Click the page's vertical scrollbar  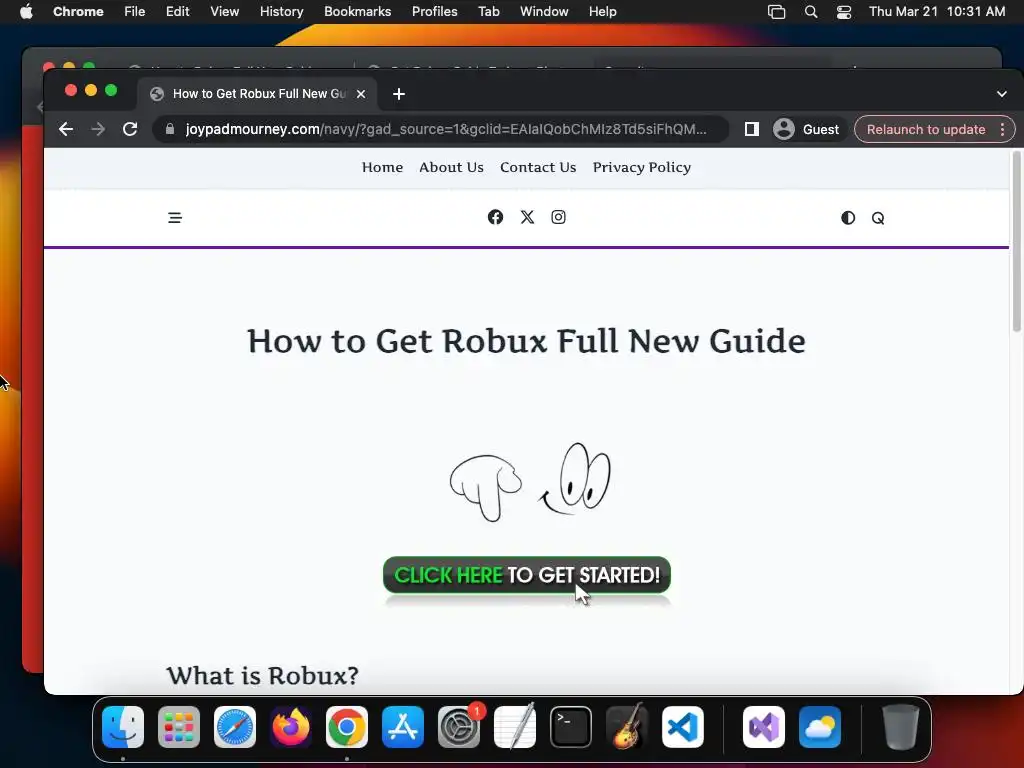click(1016, 242)
